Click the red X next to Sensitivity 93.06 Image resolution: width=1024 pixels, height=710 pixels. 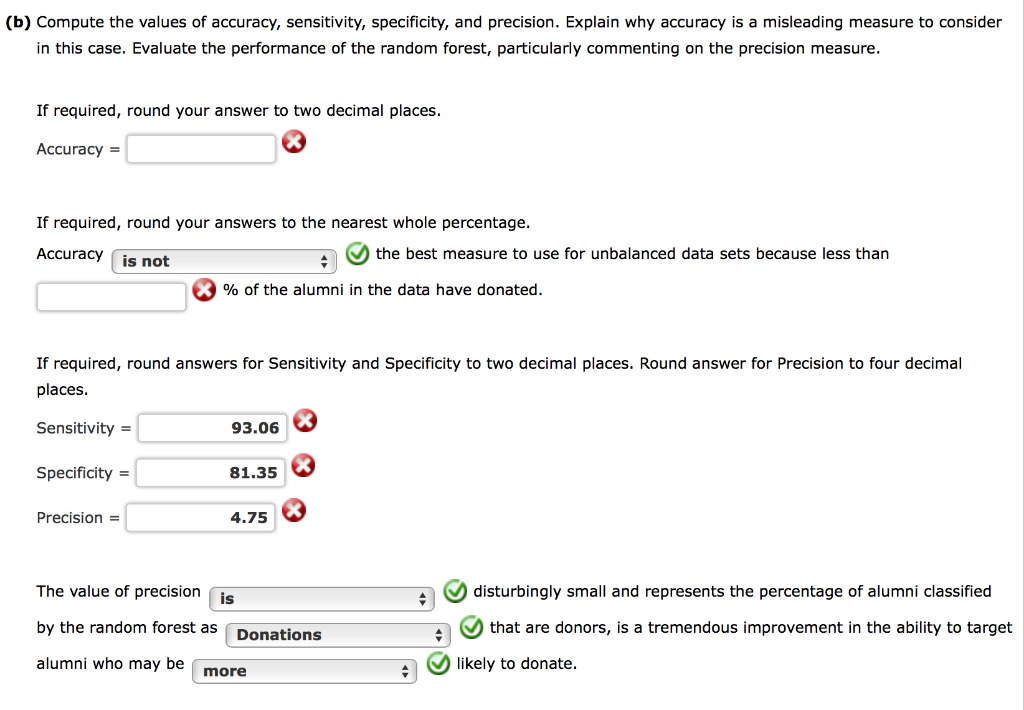point(304,421)
